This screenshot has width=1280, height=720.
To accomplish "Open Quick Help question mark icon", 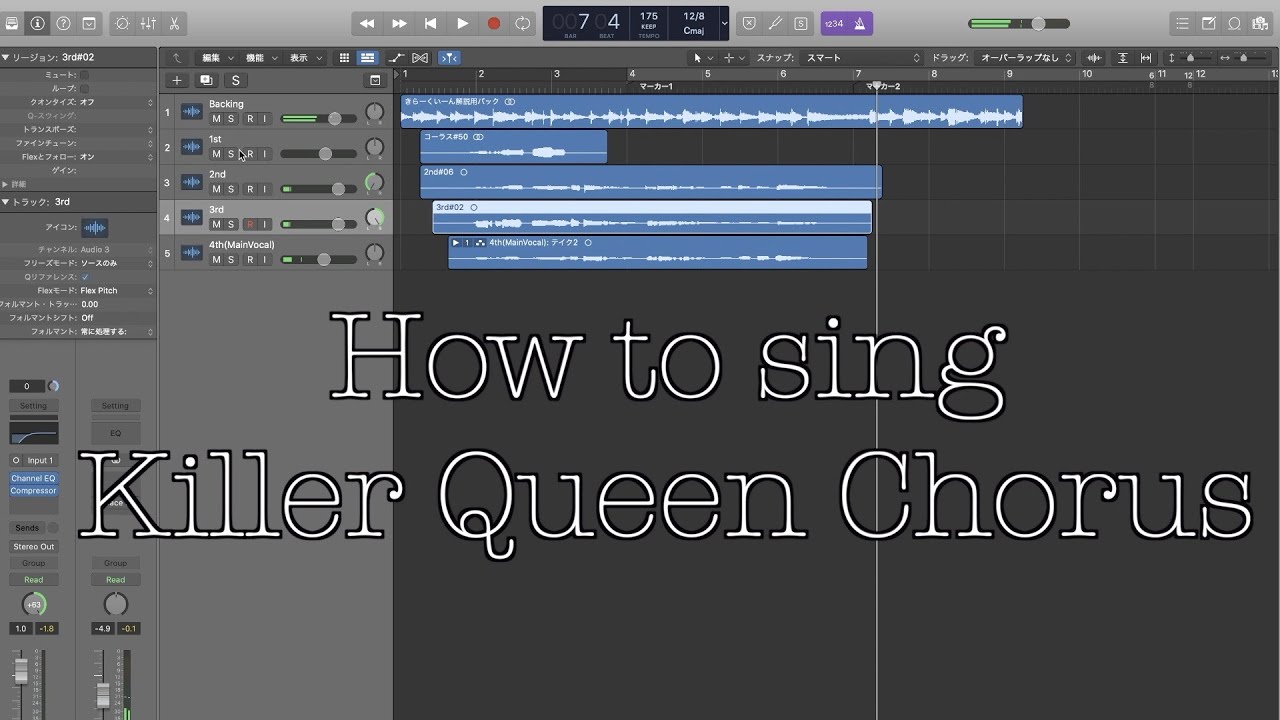I will pyautogui.click(x=63, y=23).
